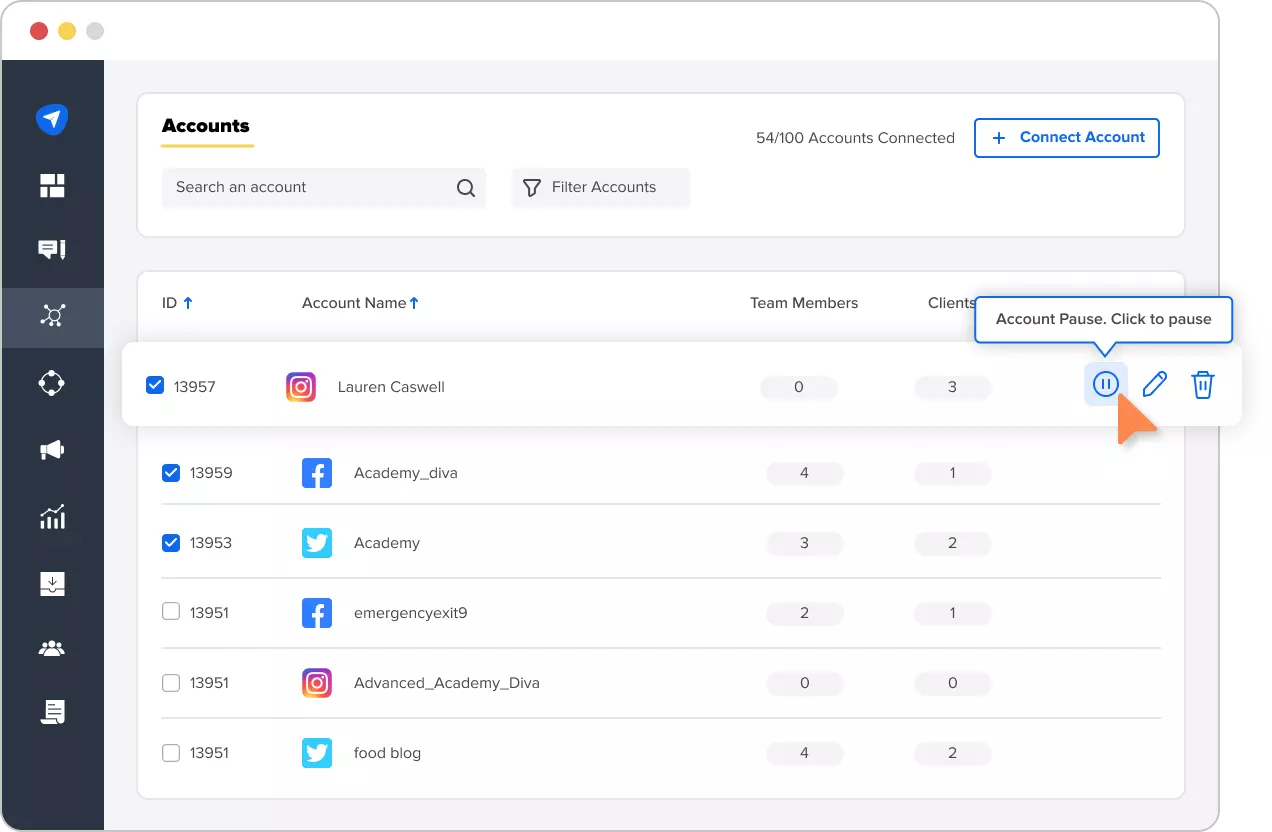Click the clients count for Advanced_Academy_Diva
Image resolution: width=1272 pixels, height=832 pixels.
[952, 683]
